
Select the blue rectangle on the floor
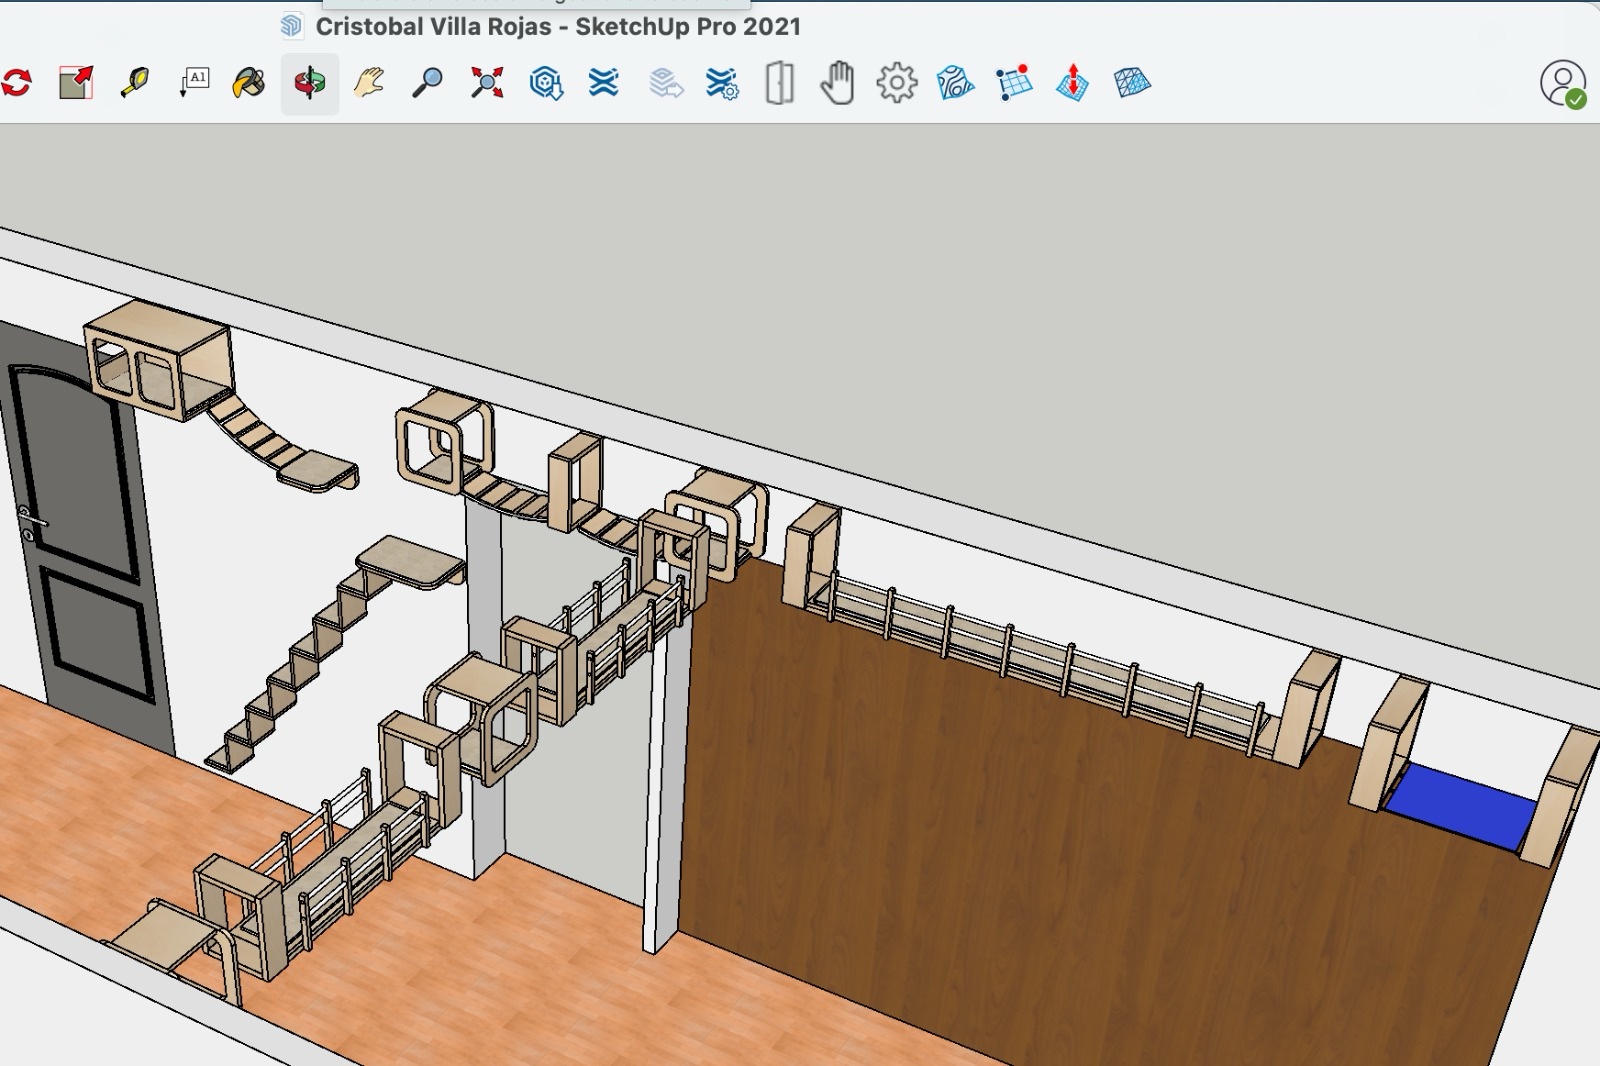[1460, 807]
